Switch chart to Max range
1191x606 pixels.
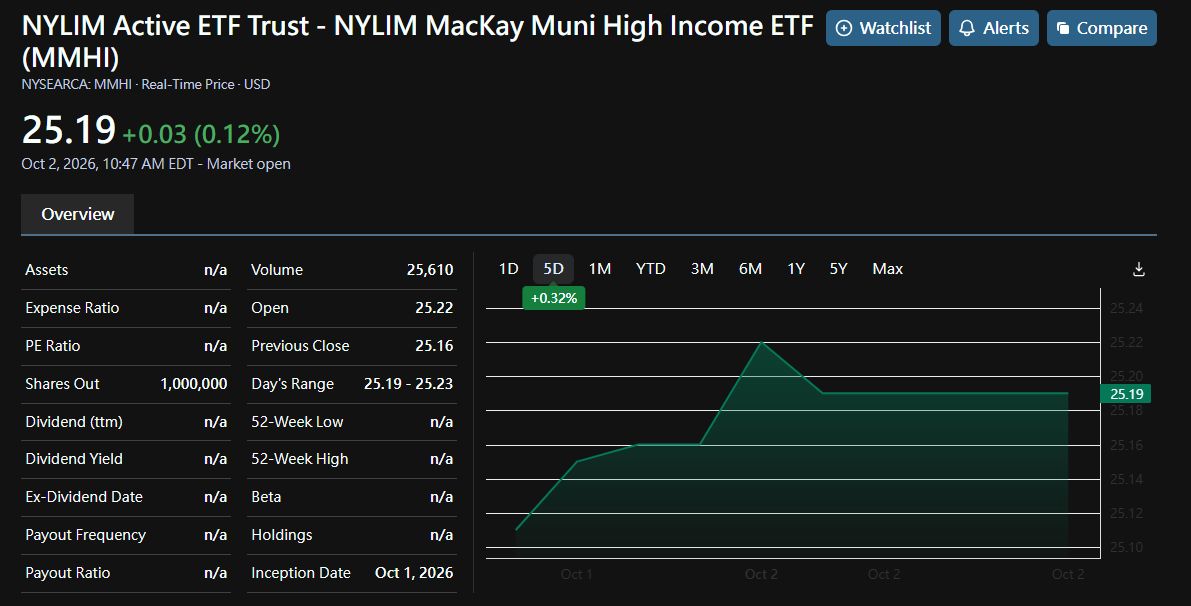click(x=887, y=269)
